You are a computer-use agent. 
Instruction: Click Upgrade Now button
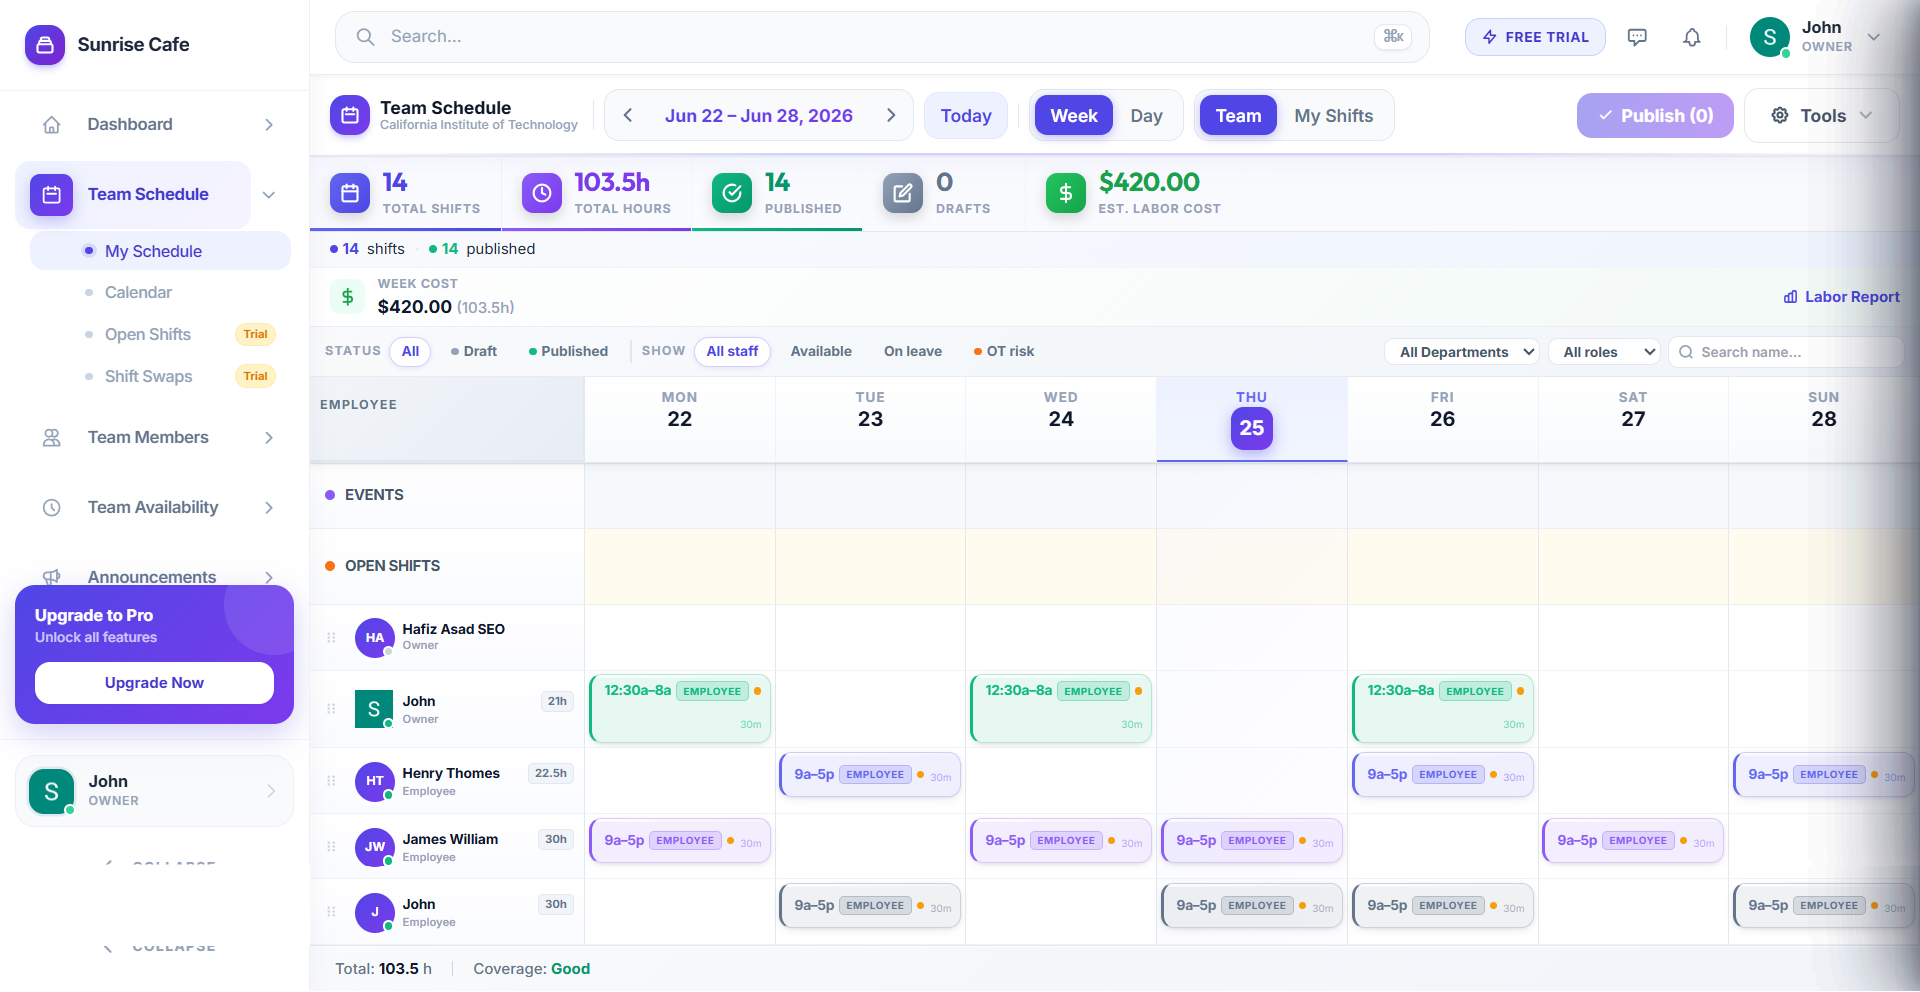click(154, 683)
